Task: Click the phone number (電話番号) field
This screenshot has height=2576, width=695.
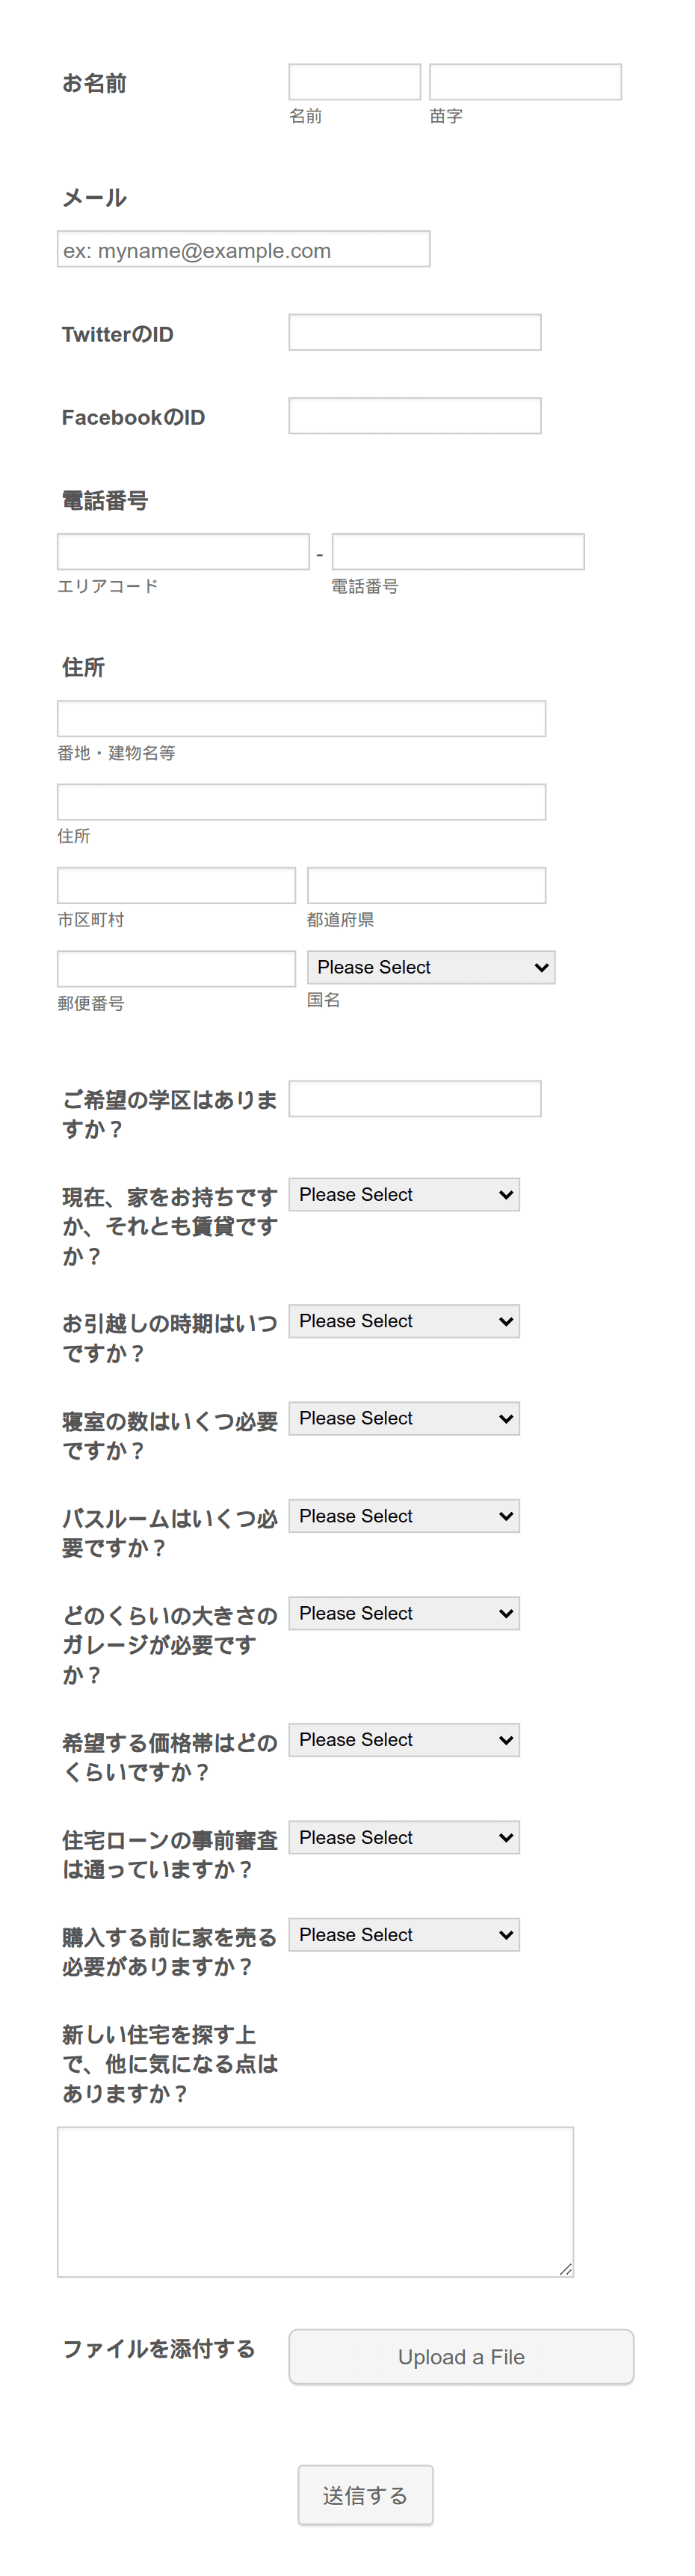Action: click(458, 552)
